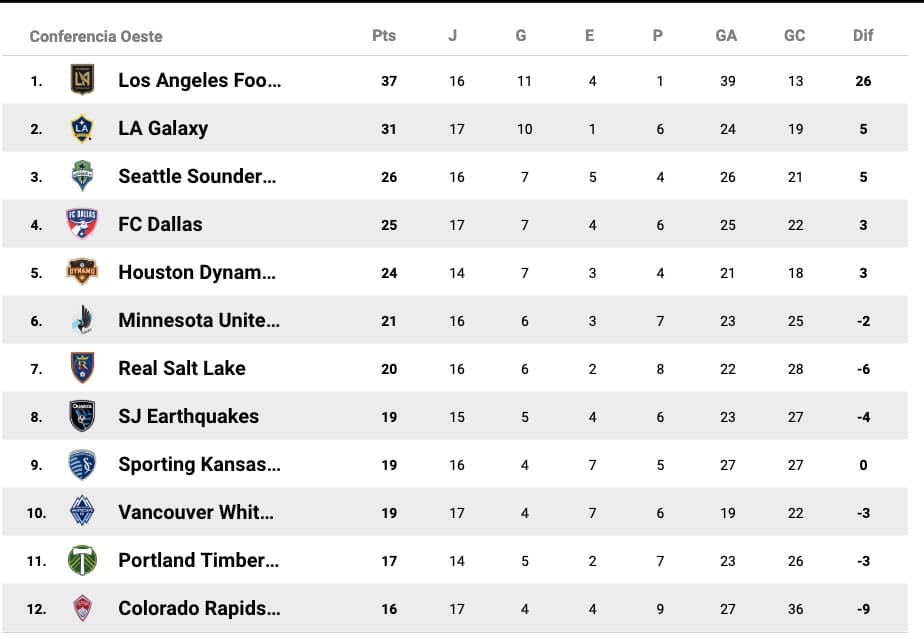The width and height of the screenshot is (924, 639).
Task: Select the Real Salt Lake team name
Action: tap(181, 368)
